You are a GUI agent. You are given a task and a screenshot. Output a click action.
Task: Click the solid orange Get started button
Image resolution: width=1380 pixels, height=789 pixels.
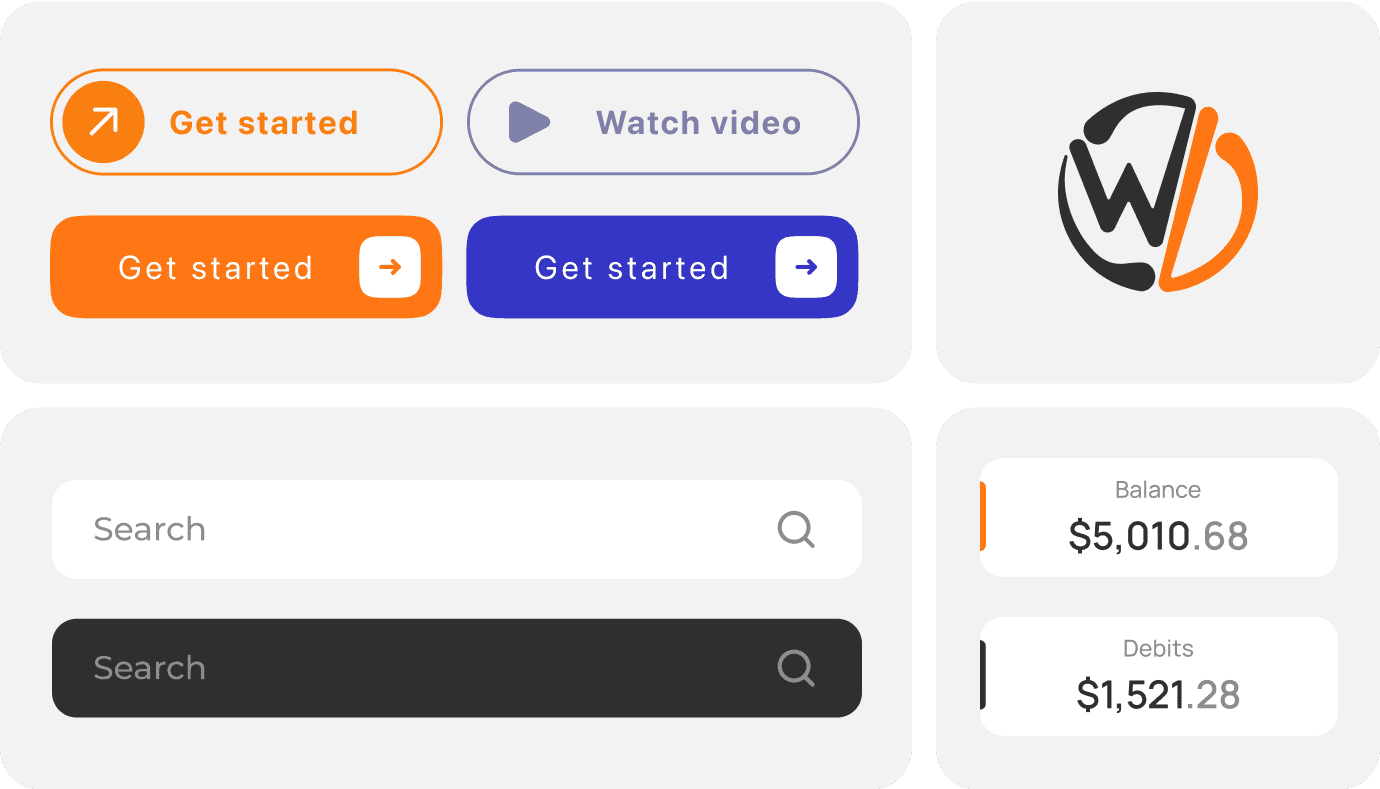point(246,267)
